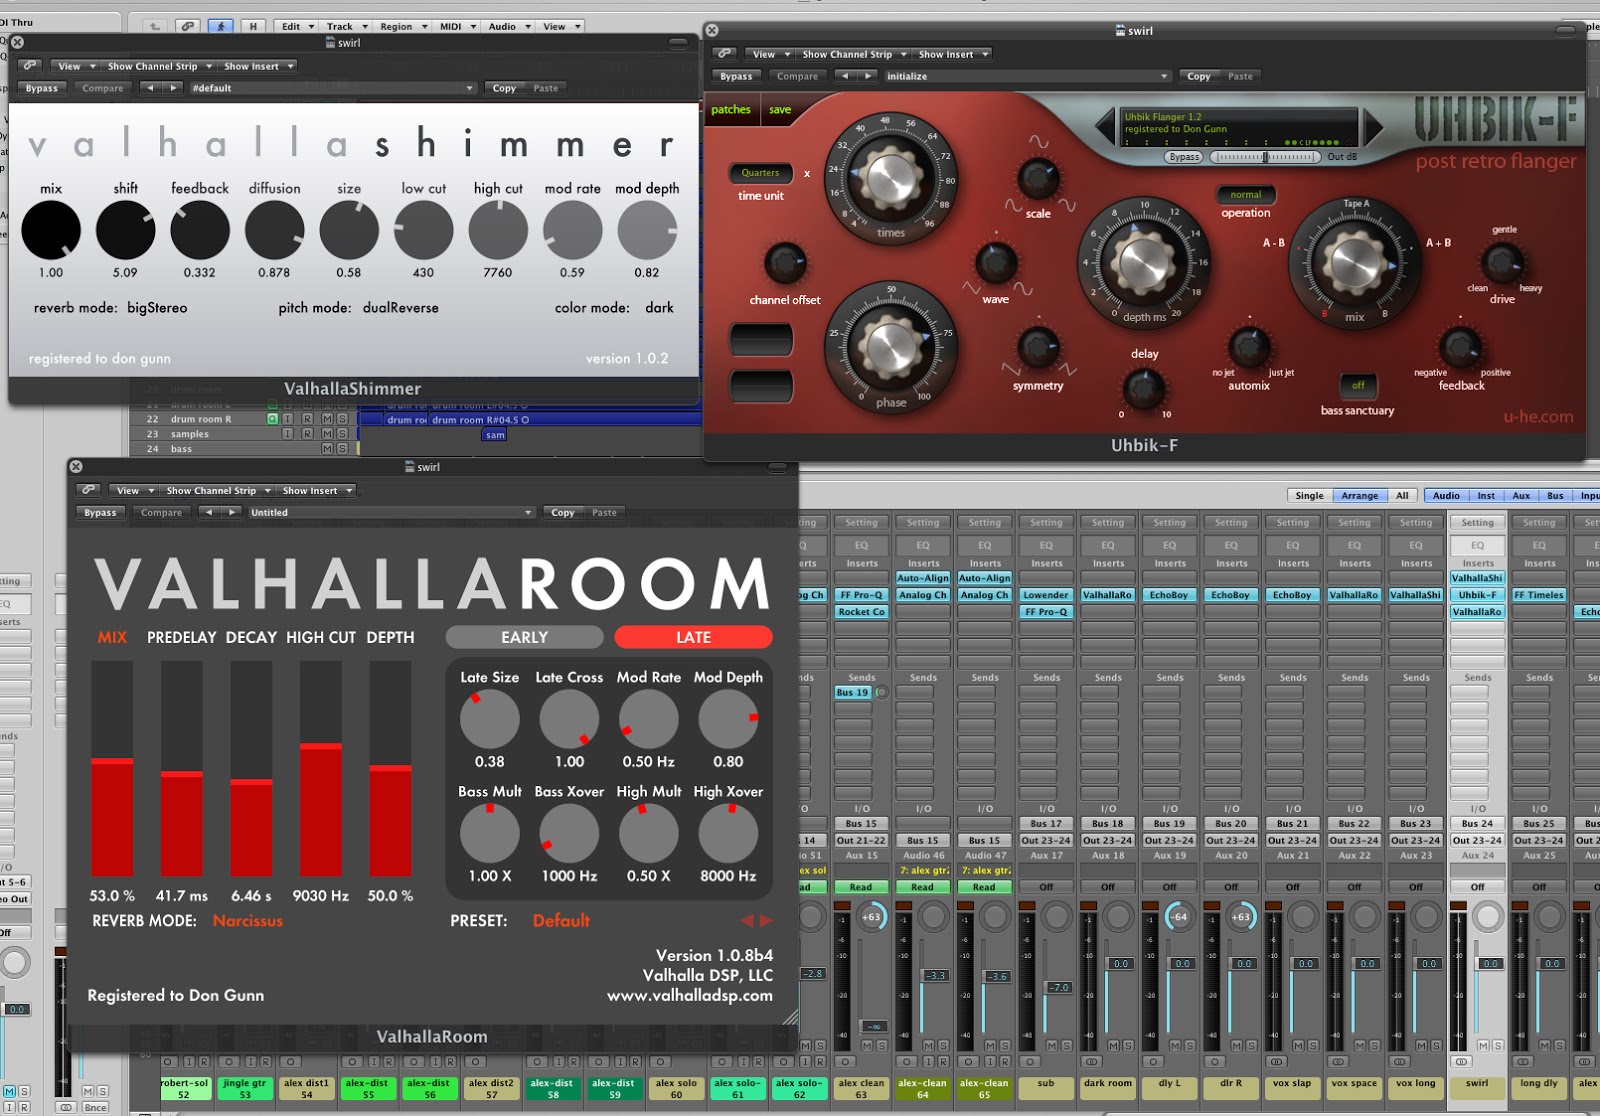
Task: Toggle the catch playhead icon in arrange toolbar
Action: tap(220, 26)
